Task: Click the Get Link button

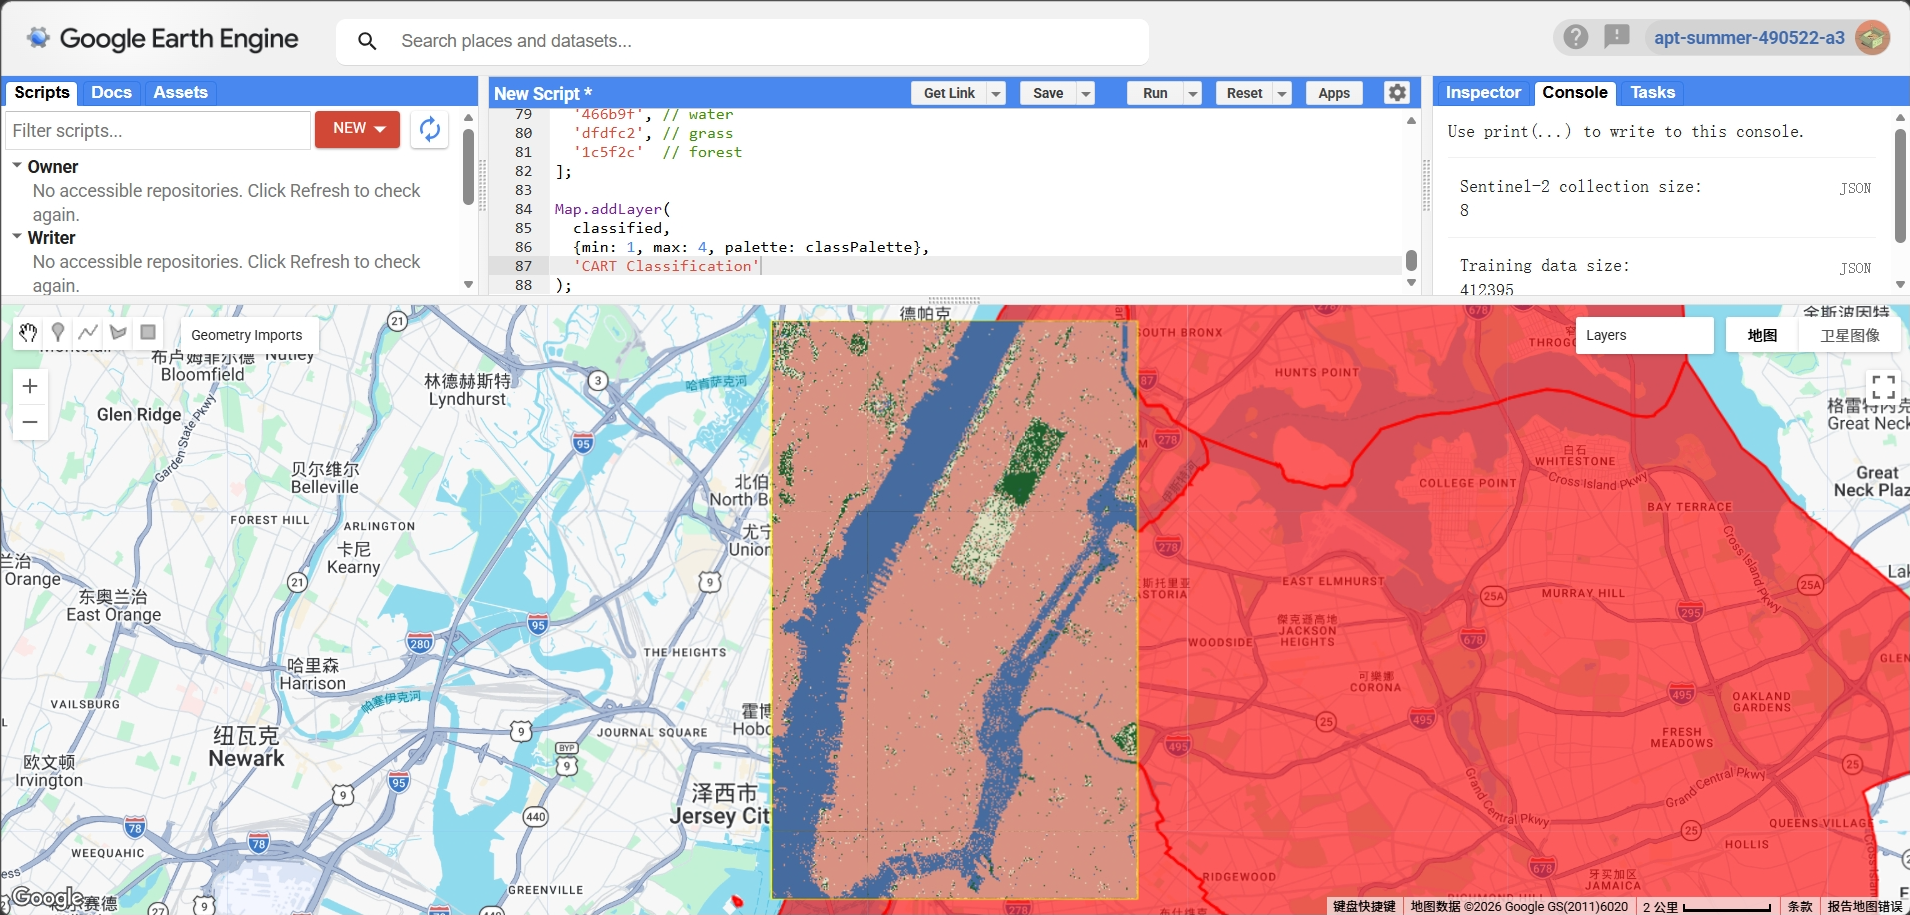Action: tap(949, 93)
